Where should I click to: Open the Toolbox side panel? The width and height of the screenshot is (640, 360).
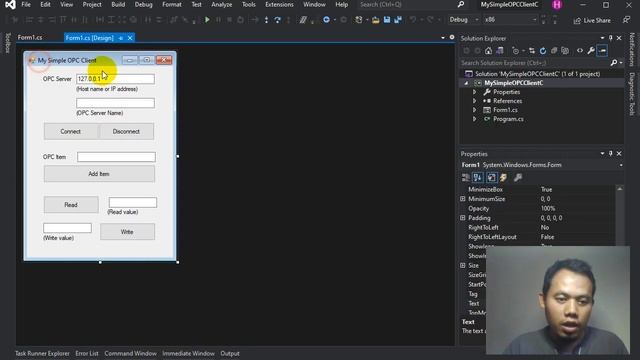pos(7,43)
